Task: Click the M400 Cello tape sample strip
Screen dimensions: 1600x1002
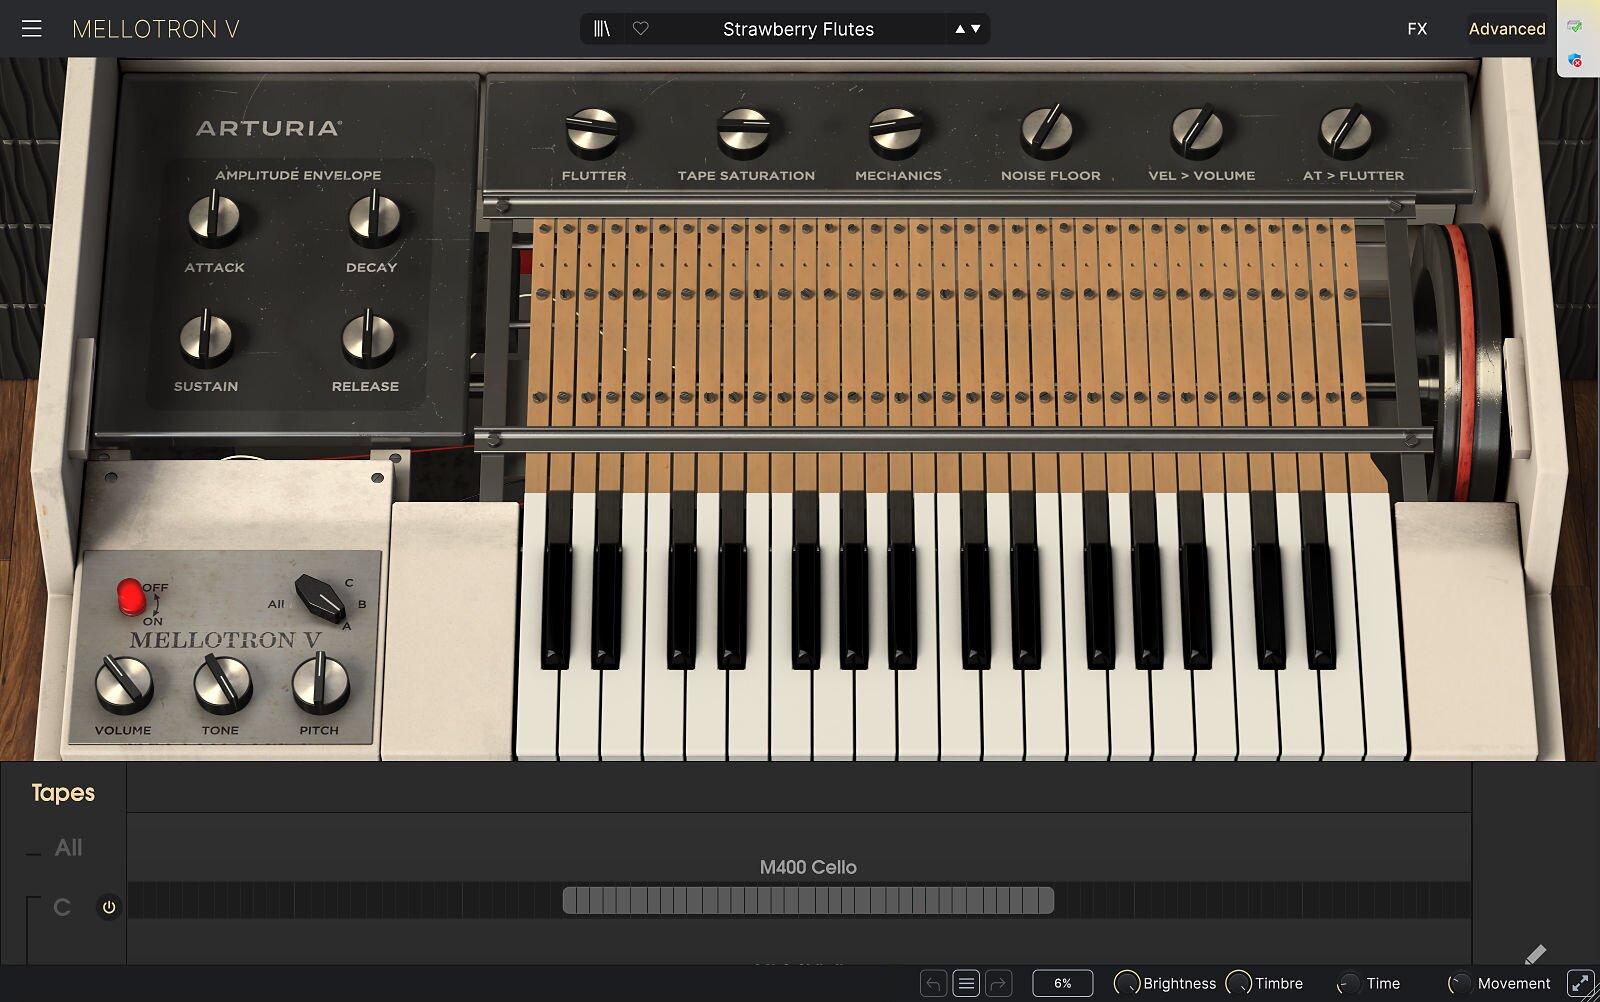Action: point(808,901)
